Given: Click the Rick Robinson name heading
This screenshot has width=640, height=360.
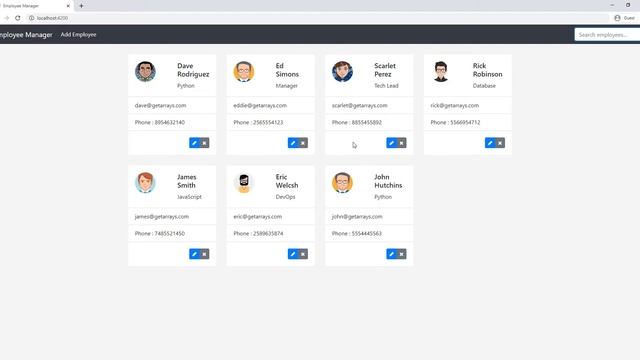Looking at the screenshot, I should [x=487, y=70].
